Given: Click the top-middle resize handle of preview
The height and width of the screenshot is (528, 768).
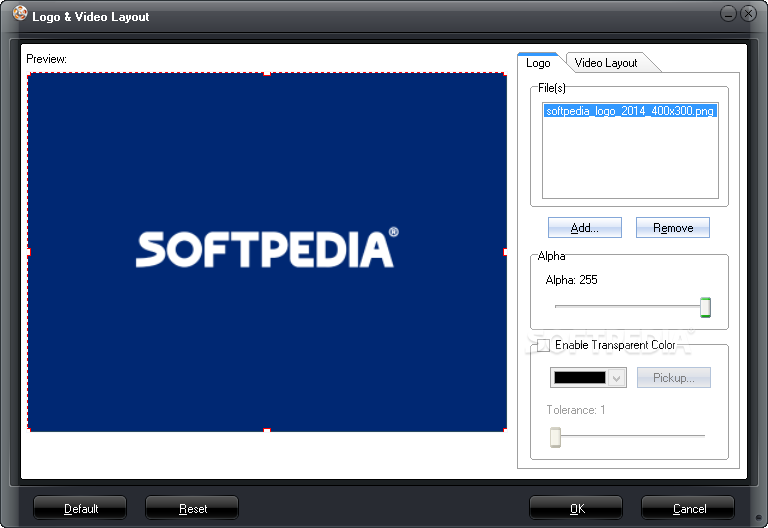Looking at the screenshot, I should click(267, 73).
